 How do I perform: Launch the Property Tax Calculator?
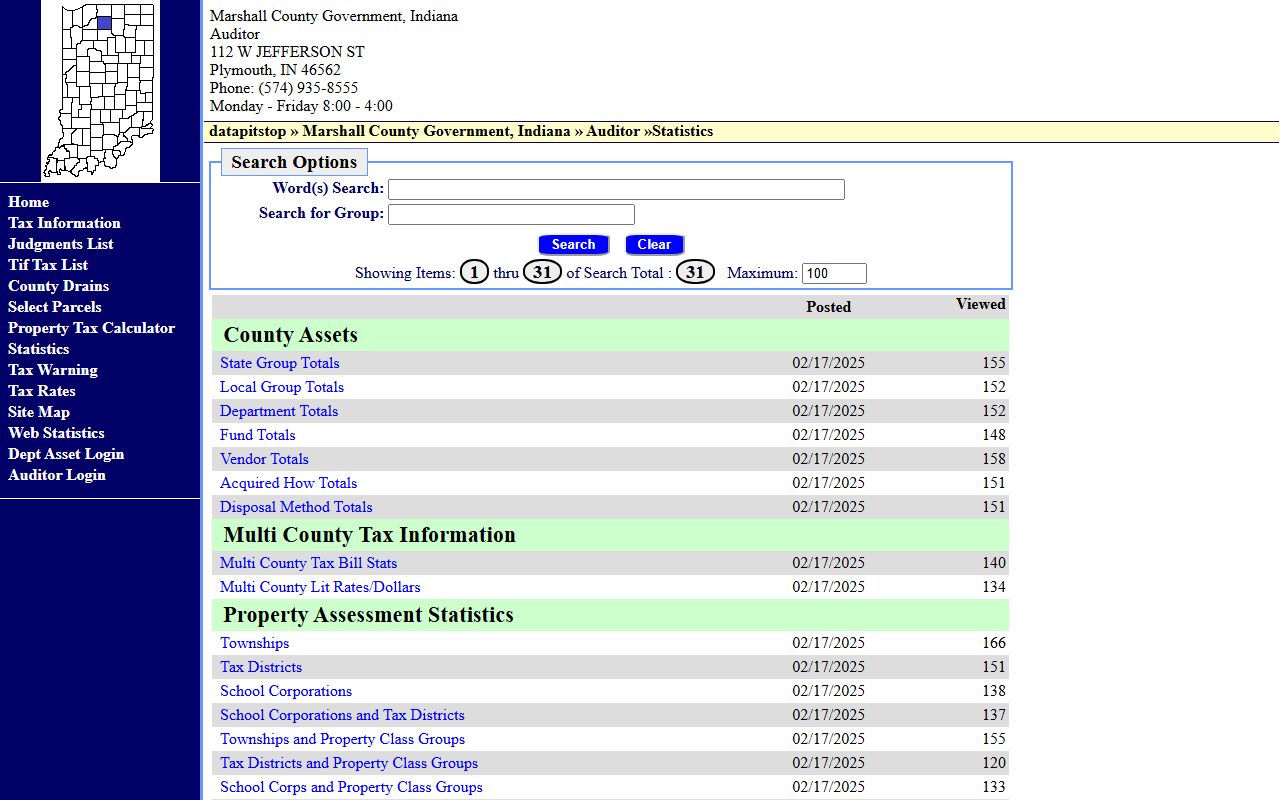(91, 328)
